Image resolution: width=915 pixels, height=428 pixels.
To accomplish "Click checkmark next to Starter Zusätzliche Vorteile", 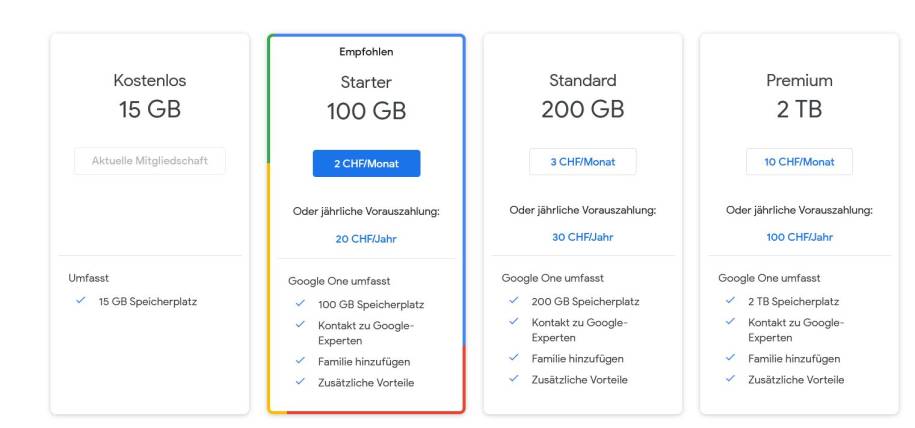I will coord(300,382).
